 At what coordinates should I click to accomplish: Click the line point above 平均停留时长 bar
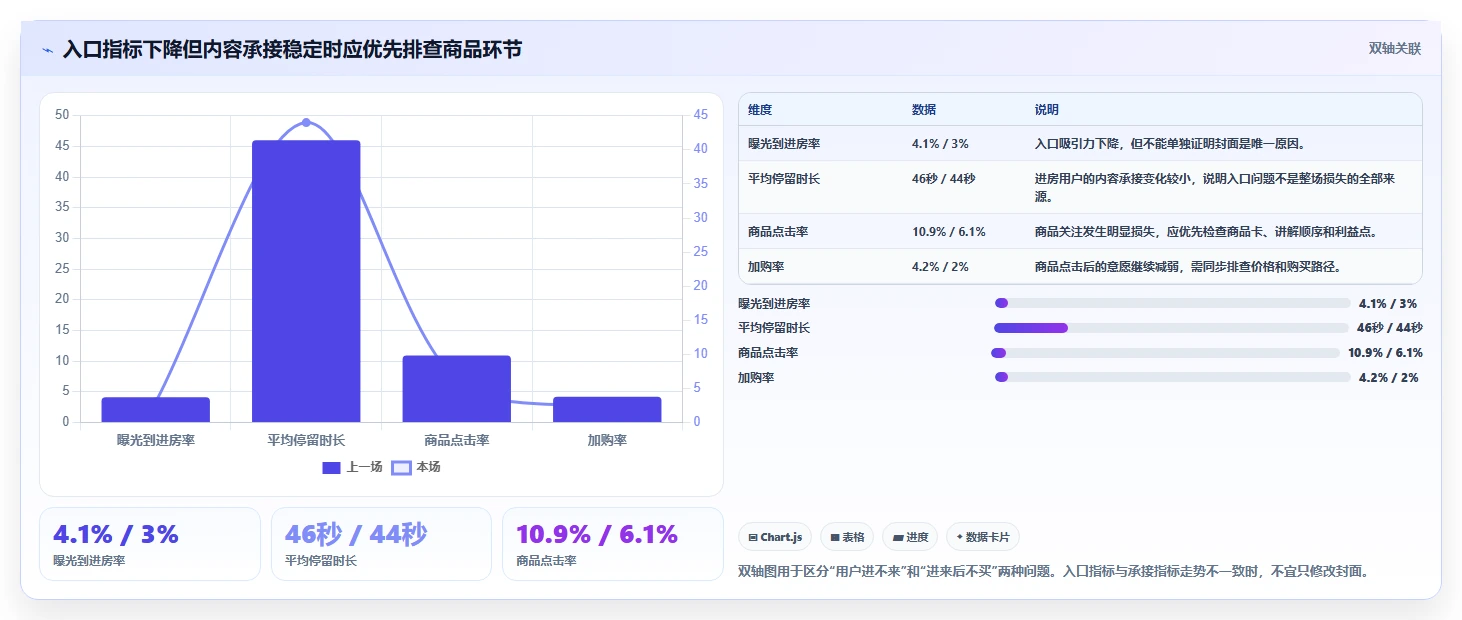point(306,122)
